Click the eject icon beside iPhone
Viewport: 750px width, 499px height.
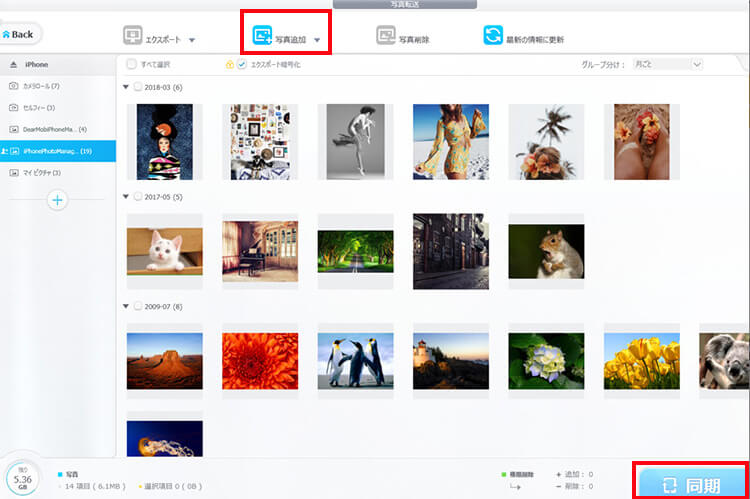click(x=13, y=64)
